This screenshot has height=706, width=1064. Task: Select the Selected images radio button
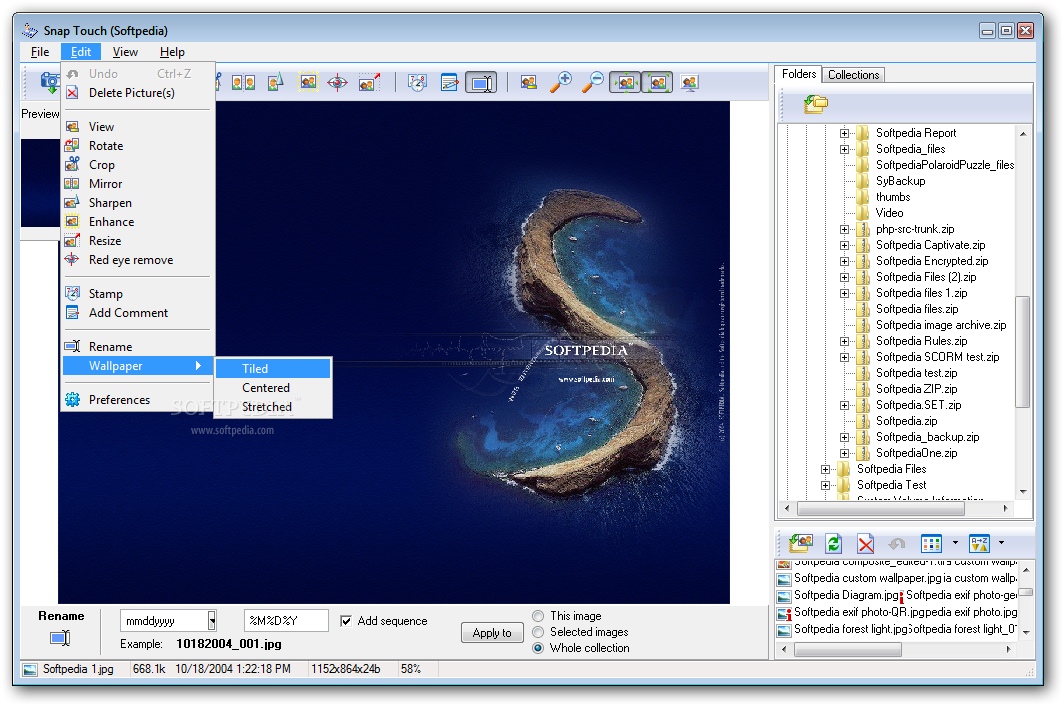(x=538, y=632)
